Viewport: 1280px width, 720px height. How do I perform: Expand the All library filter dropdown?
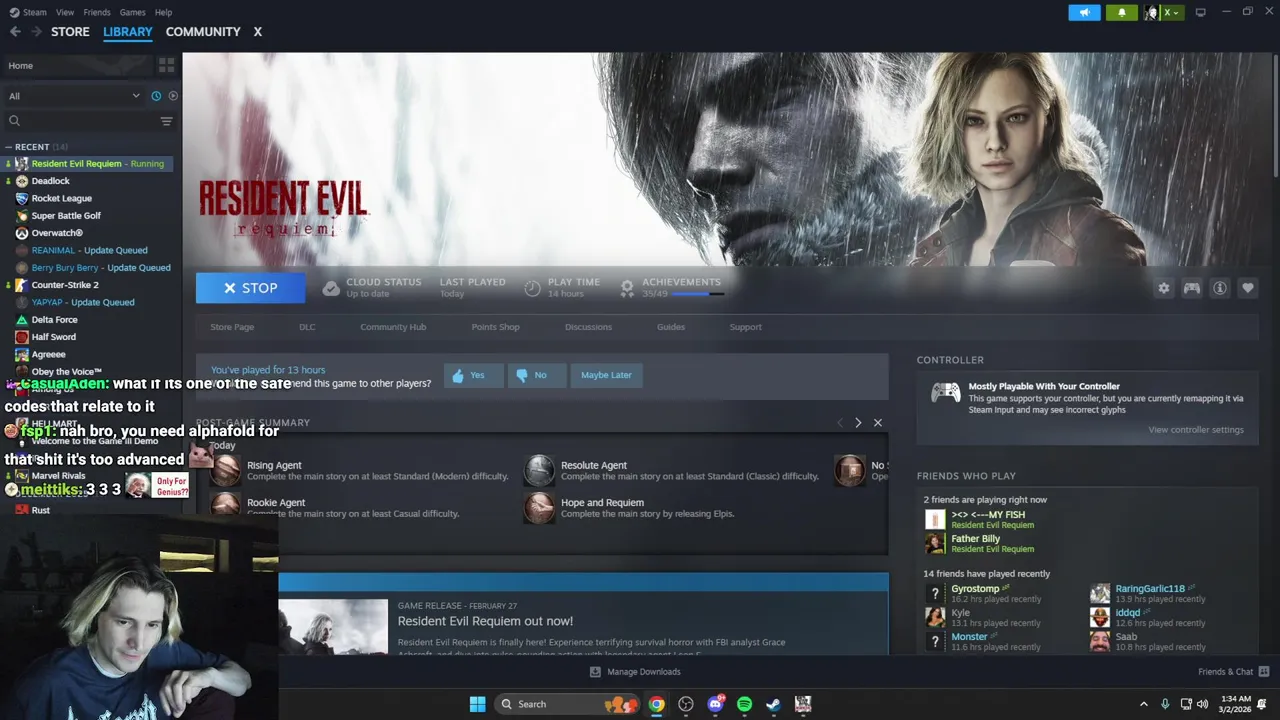click(x=136, y=96)
